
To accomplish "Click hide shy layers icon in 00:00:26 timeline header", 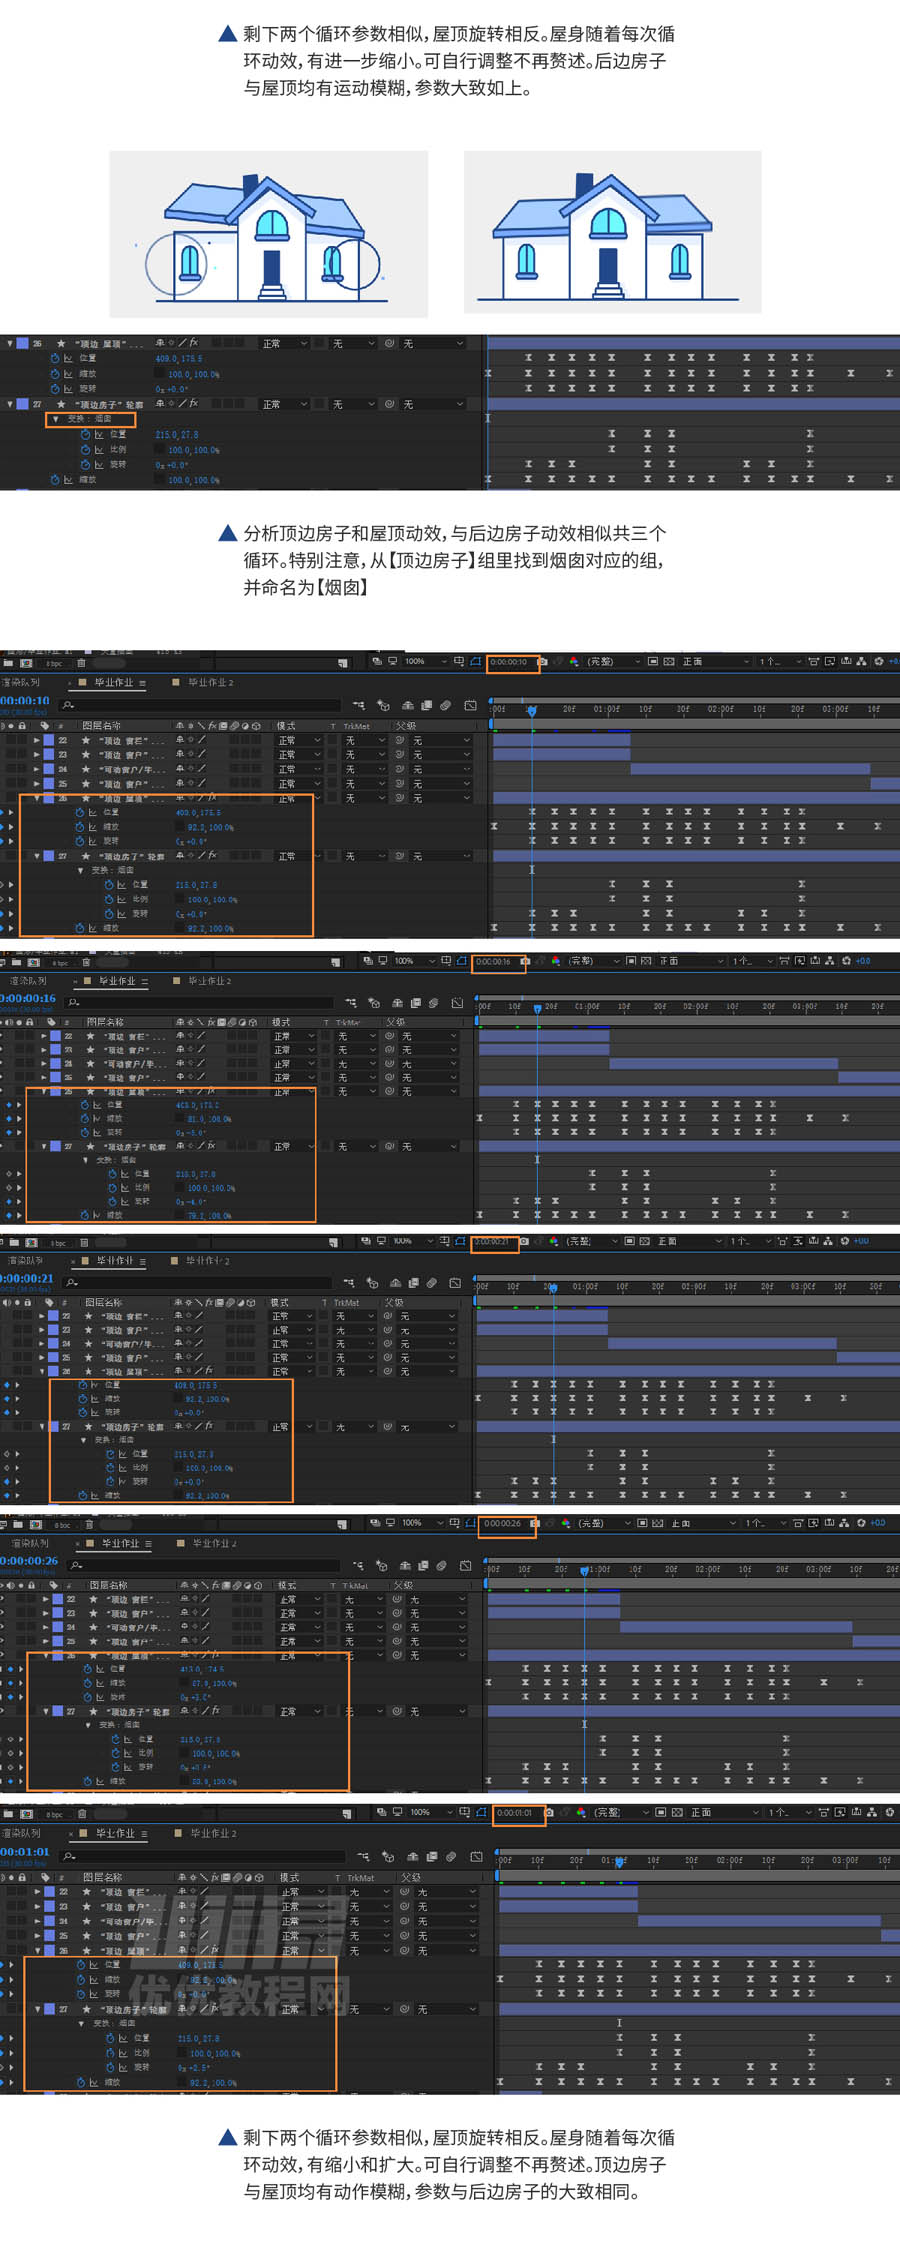I will (x=405, y=1565).
